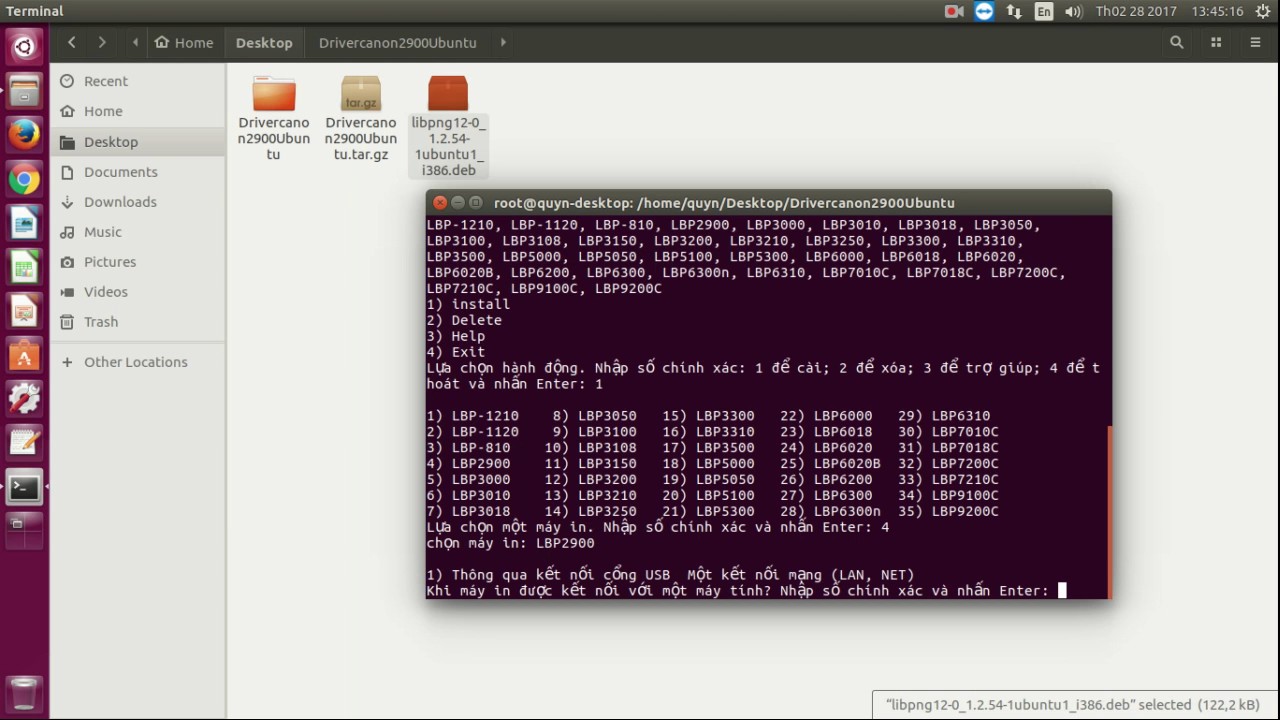Screen dimensions: 1280x720
Task: Open the Ubuntu Dash search launcher
Action: [24, 46]
